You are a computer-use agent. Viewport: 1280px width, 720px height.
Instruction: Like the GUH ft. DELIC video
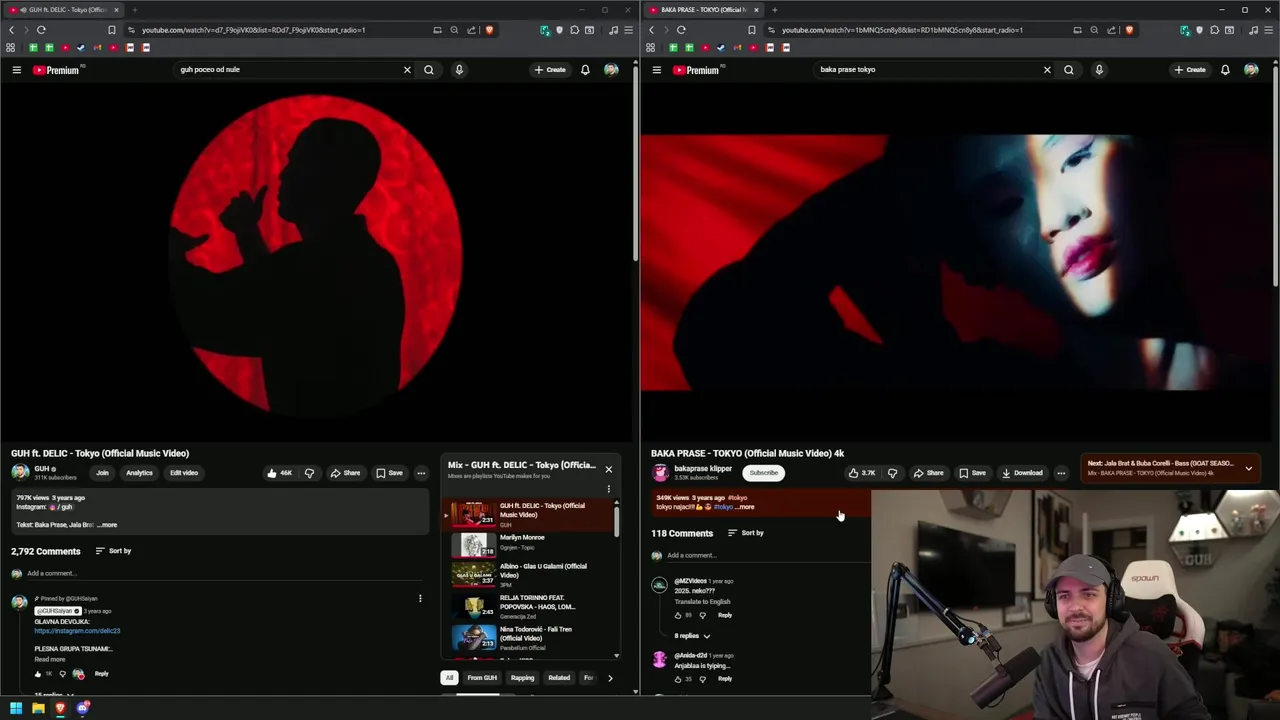pyautogui.click(x=279, y=473)
